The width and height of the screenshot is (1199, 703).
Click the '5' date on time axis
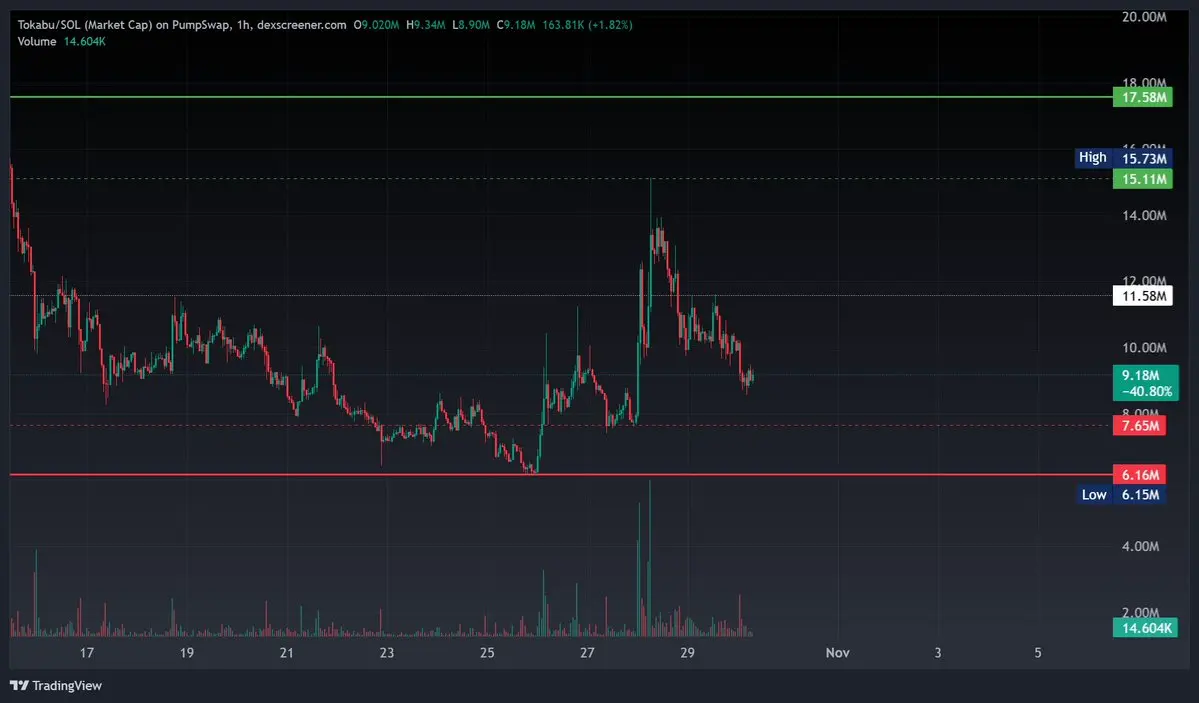click(1038, 653)
